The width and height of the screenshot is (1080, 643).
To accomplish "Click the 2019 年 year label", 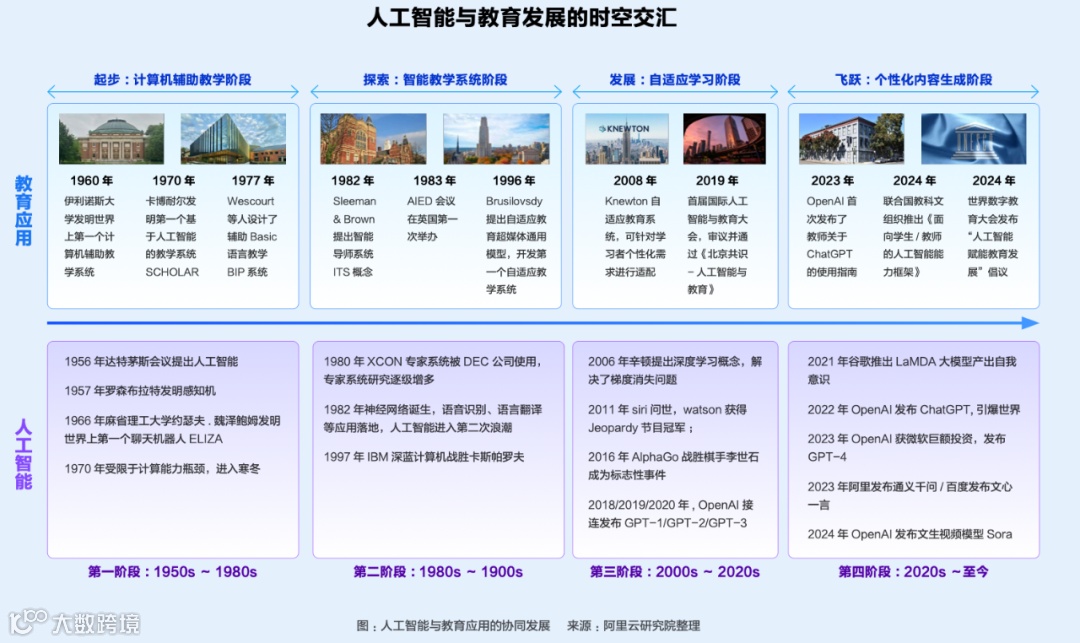I will tap(717, 180).
